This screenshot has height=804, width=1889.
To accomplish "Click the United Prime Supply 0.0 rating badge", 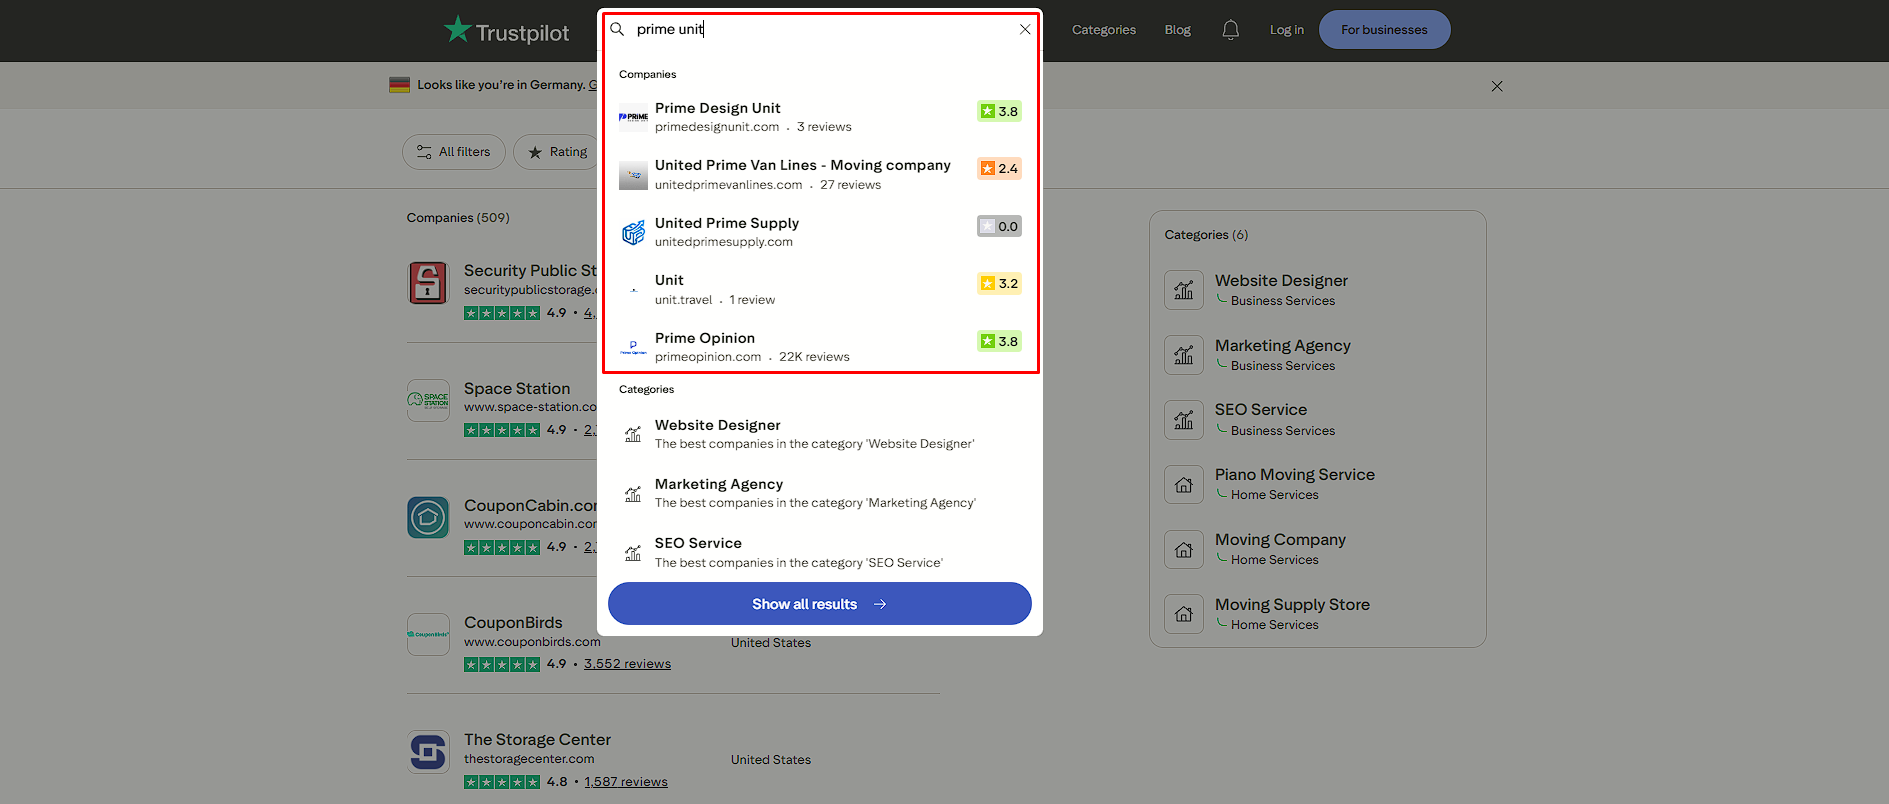I will pyautogui.click(x=999, y=226).
